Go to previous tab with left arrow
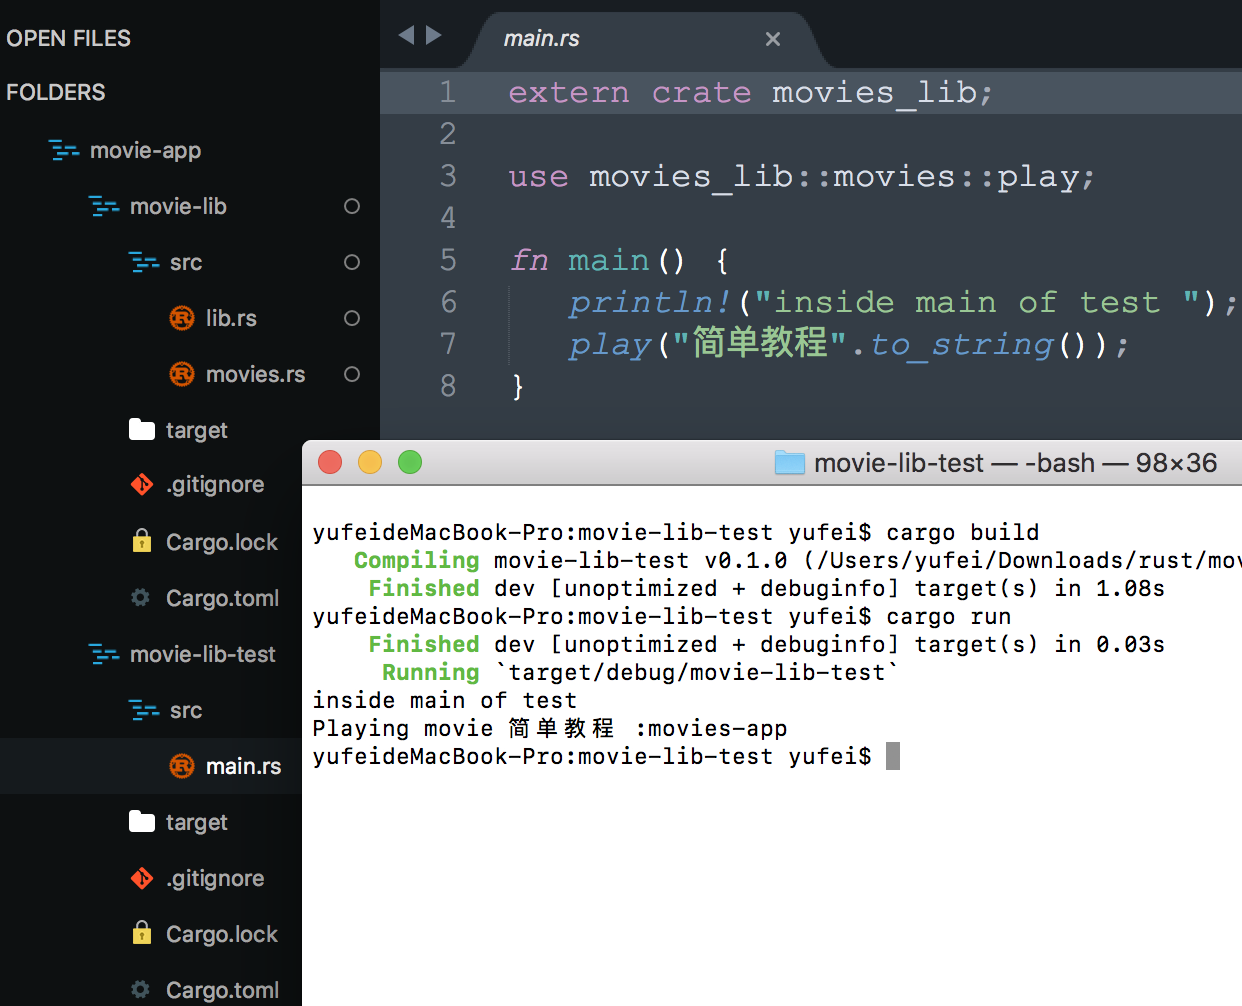 (406, 36)
